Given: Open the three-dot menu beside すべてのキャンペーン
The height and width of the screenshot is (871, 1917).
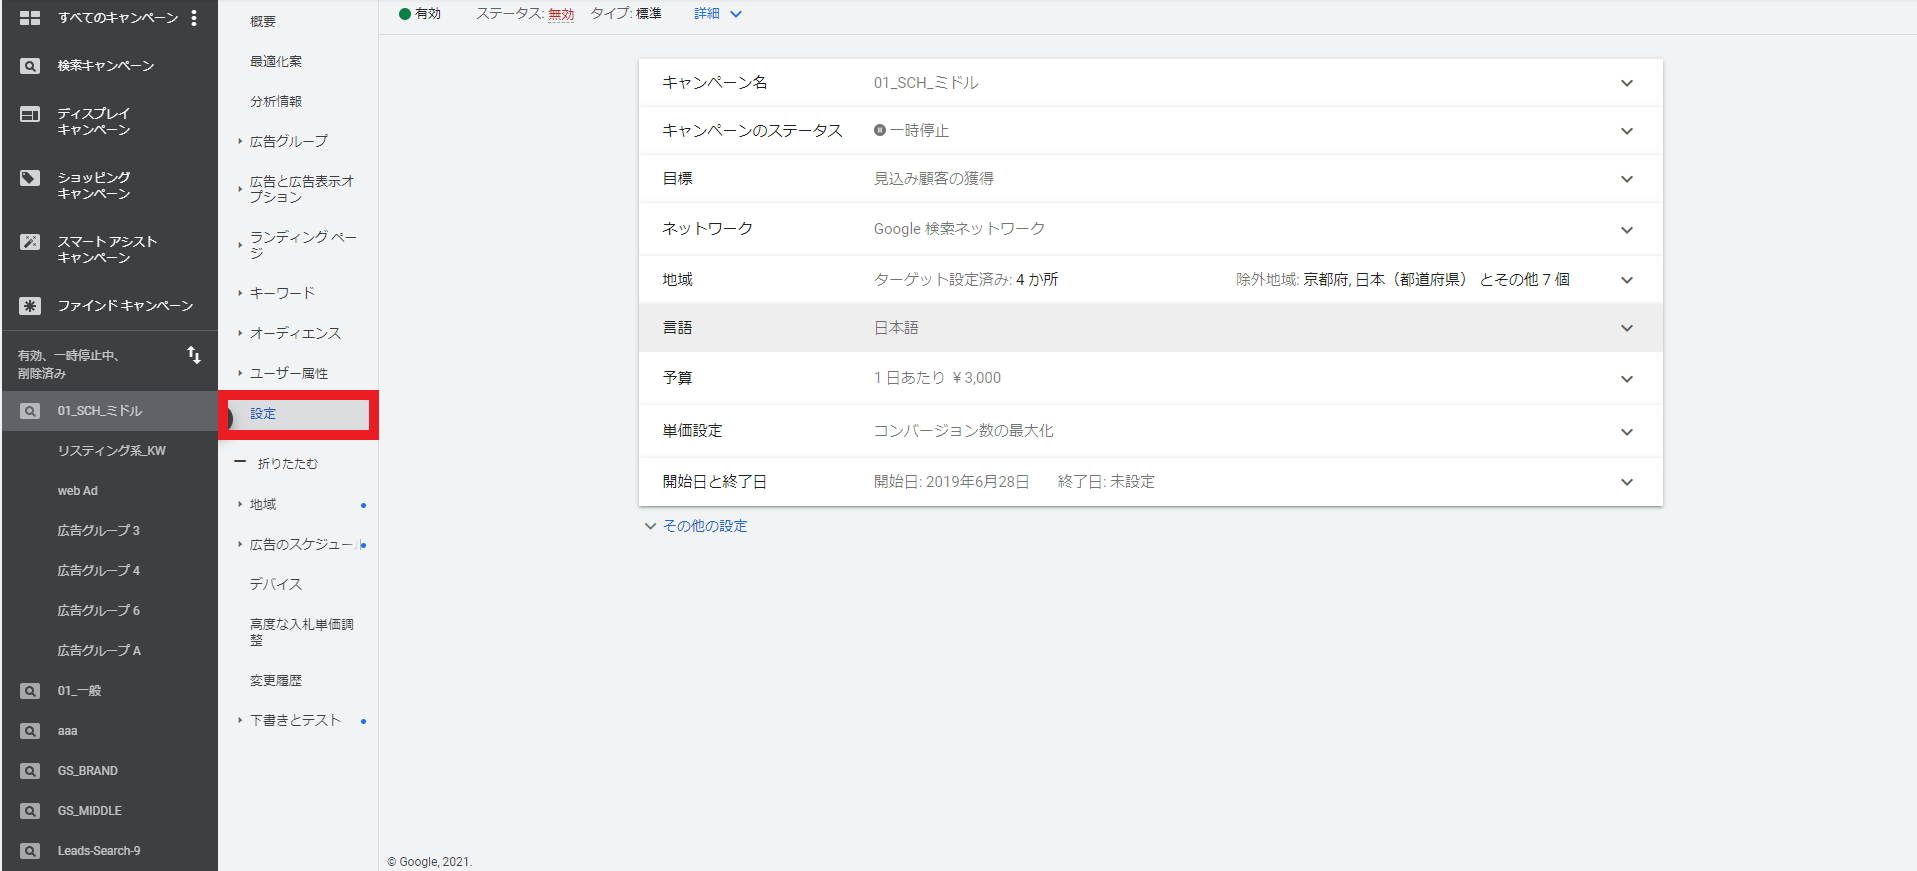Looking at the screenshot, I should [x=194, y=18].
